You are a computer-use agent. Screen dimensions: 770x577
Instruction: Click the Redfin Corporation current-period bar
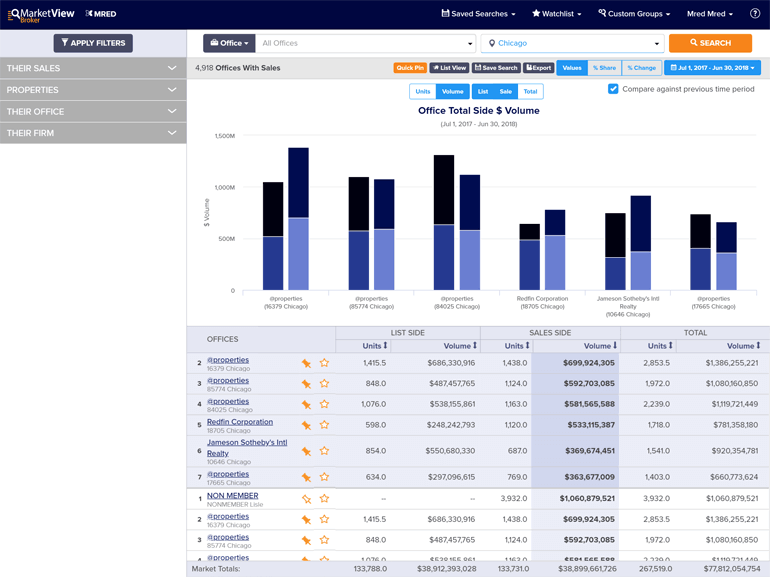pyautogui.click(x=555, y=249)
